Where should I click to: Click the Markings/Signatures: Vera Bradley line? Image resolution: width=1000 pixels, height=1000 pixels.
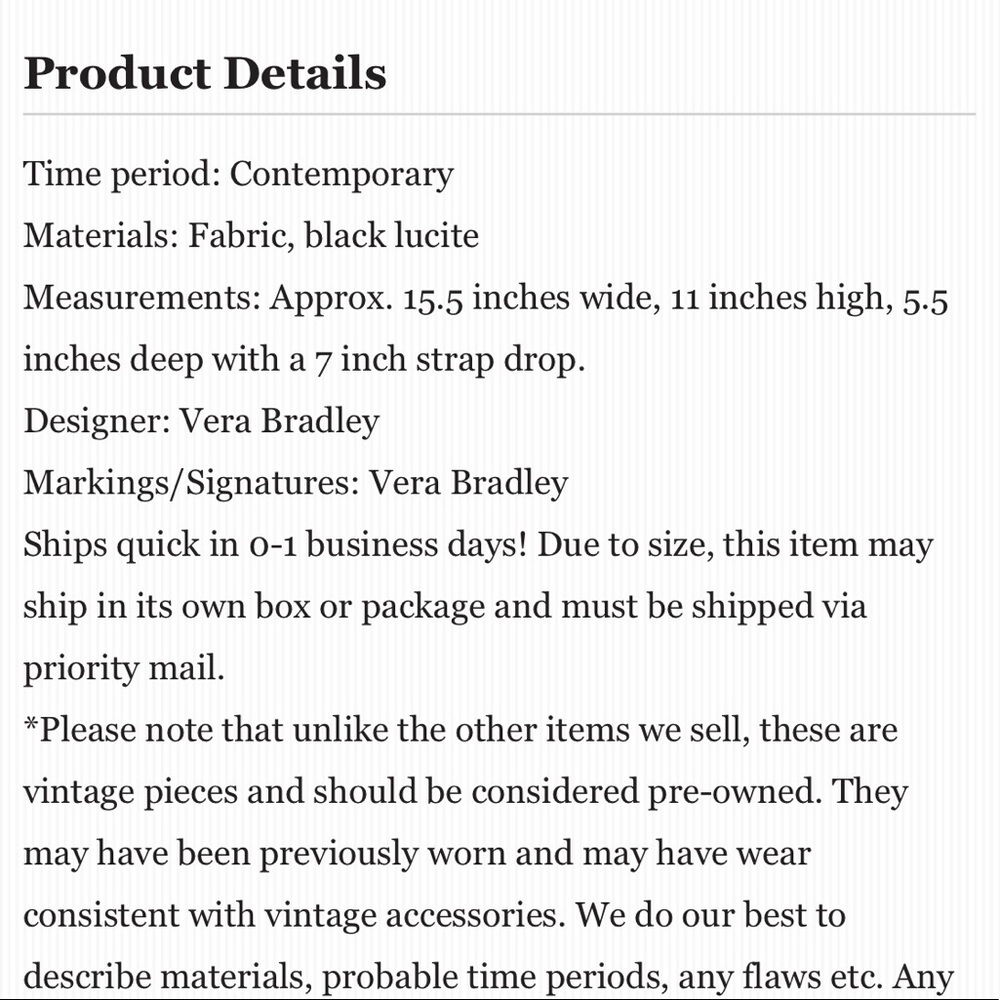[296, 483]
